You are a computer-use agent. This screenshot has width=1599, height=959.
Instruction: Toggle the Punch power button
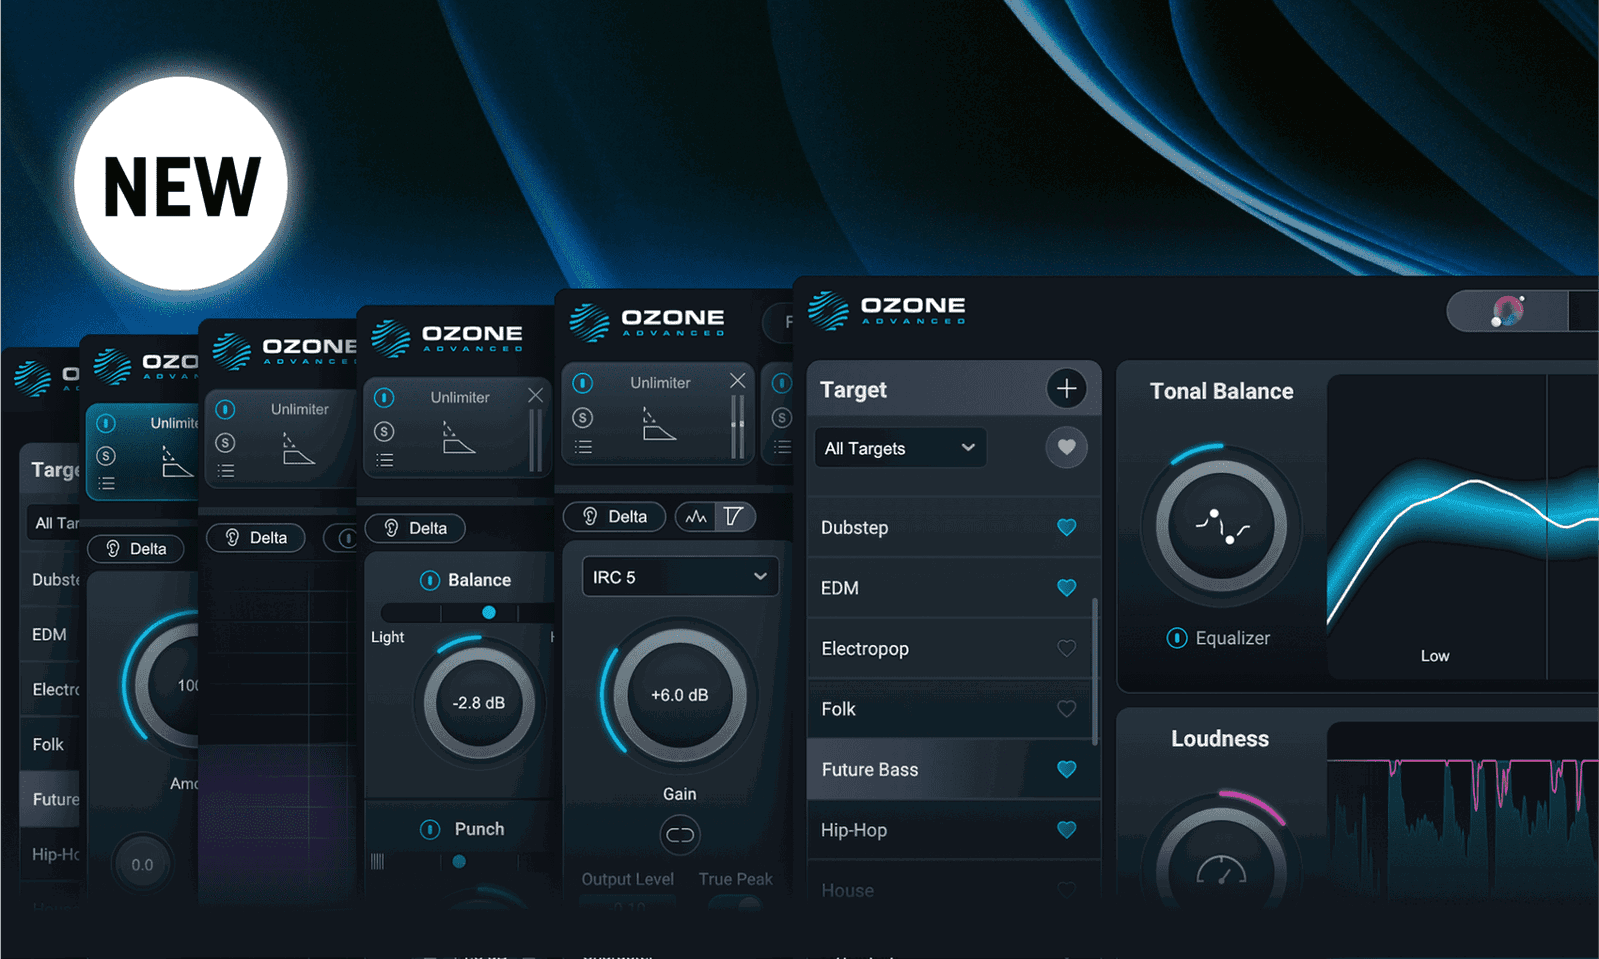click(430, 829)
